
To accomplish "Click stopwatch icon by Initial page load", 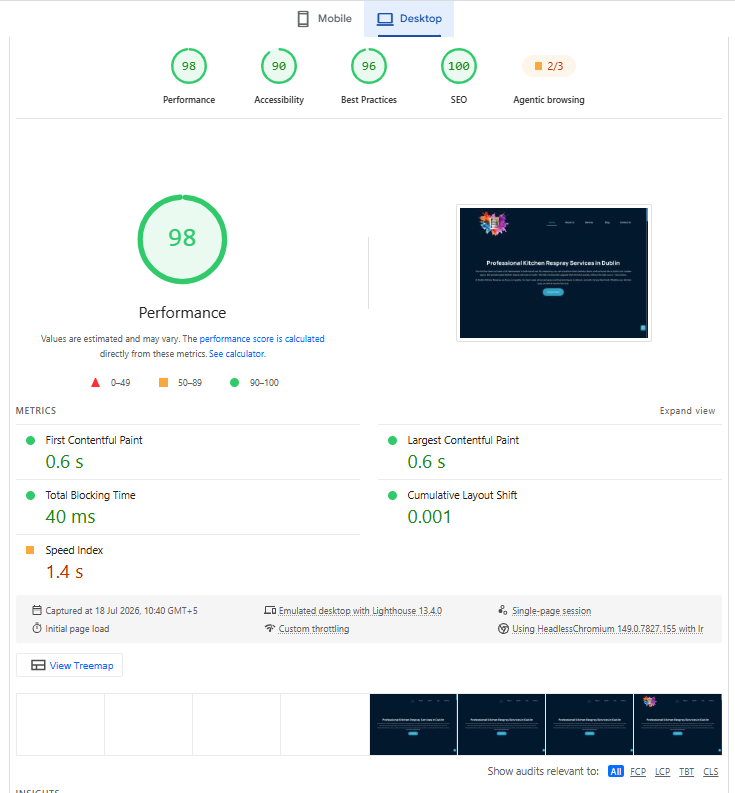I will [x=37, y=629].
